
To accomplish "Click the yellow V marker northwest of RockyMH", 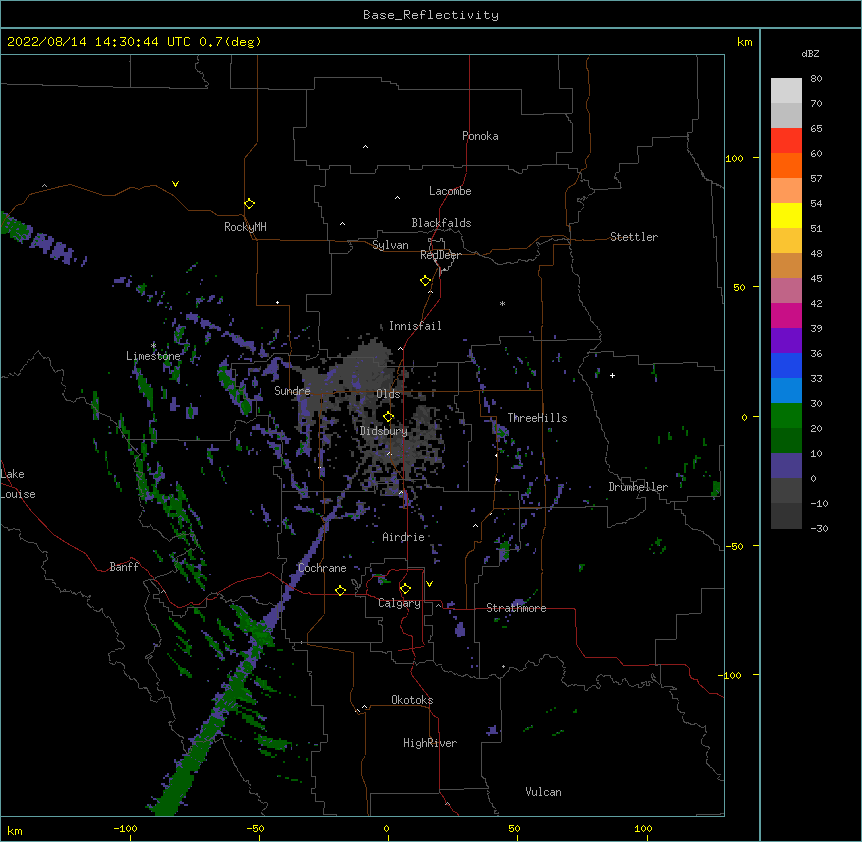I will click(x=175, y=184).
